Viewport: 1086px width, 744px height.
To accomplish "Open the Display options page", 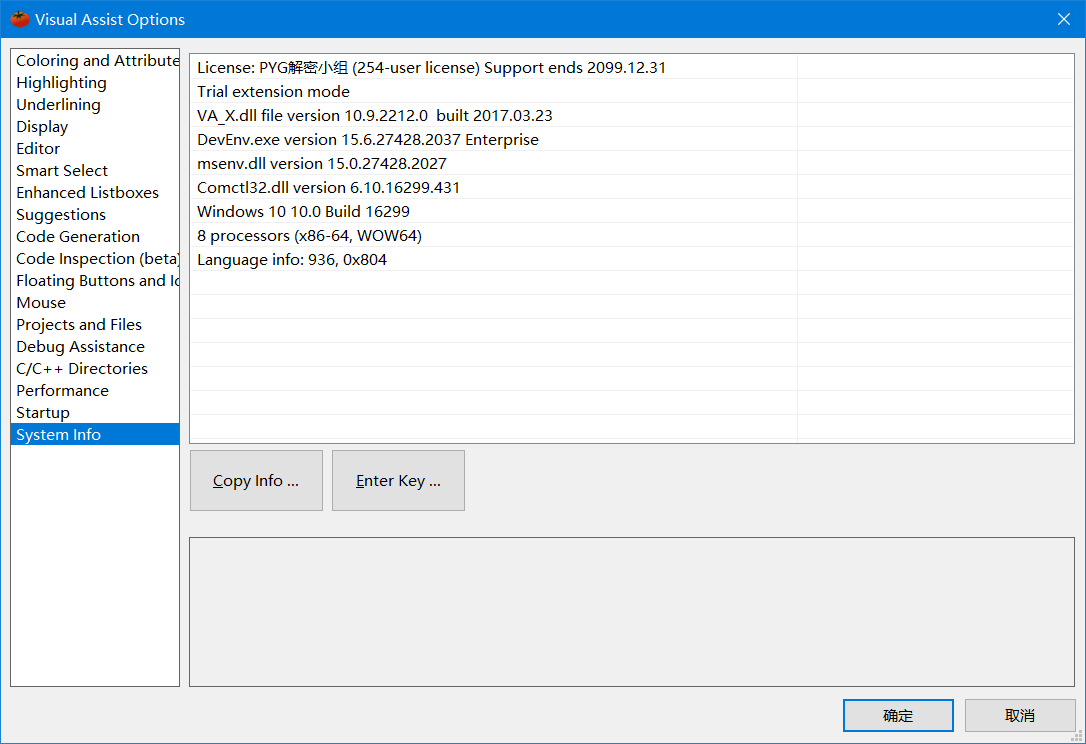I will (x=96, y=127).
